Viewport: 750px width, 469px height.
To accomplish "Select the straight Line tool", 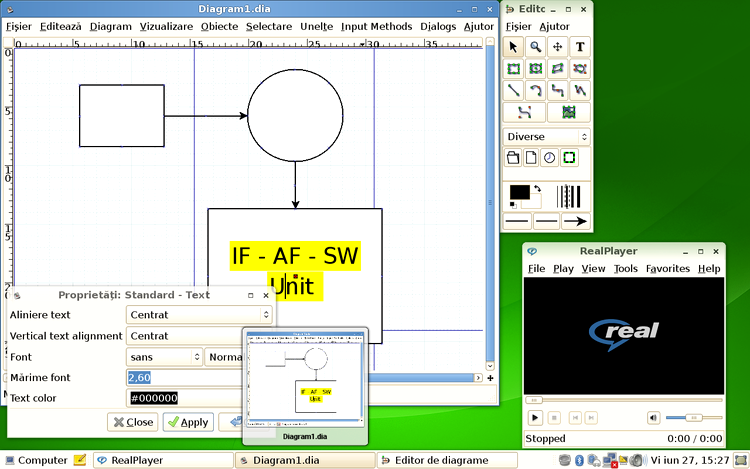I will click(x=513, y=91).
